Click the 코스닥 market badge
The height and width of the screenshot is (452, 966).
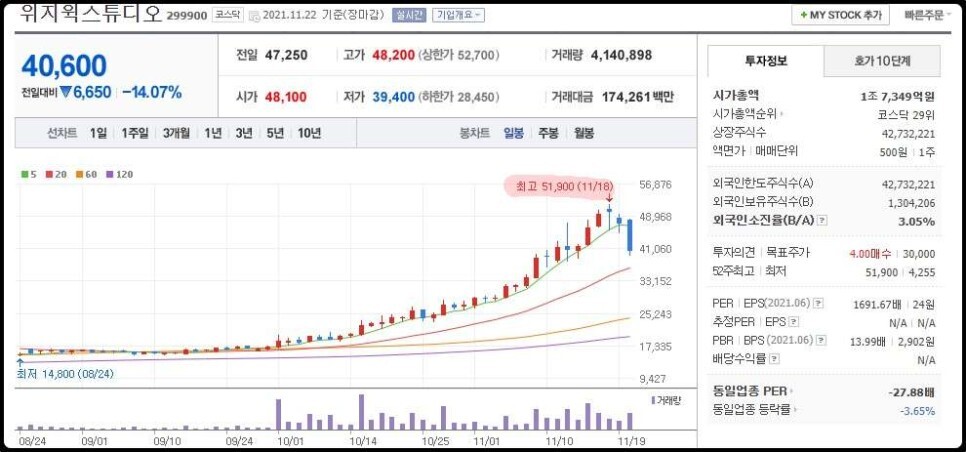tap(228, 15)
